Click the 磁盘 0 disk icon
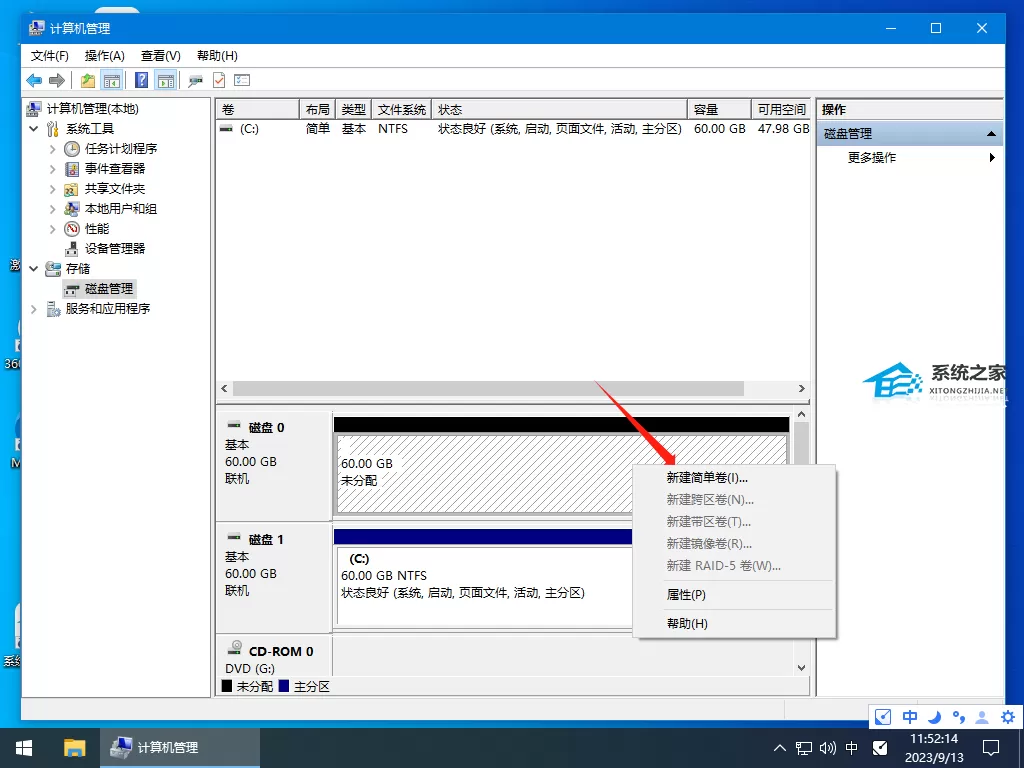 pos(234,426)
